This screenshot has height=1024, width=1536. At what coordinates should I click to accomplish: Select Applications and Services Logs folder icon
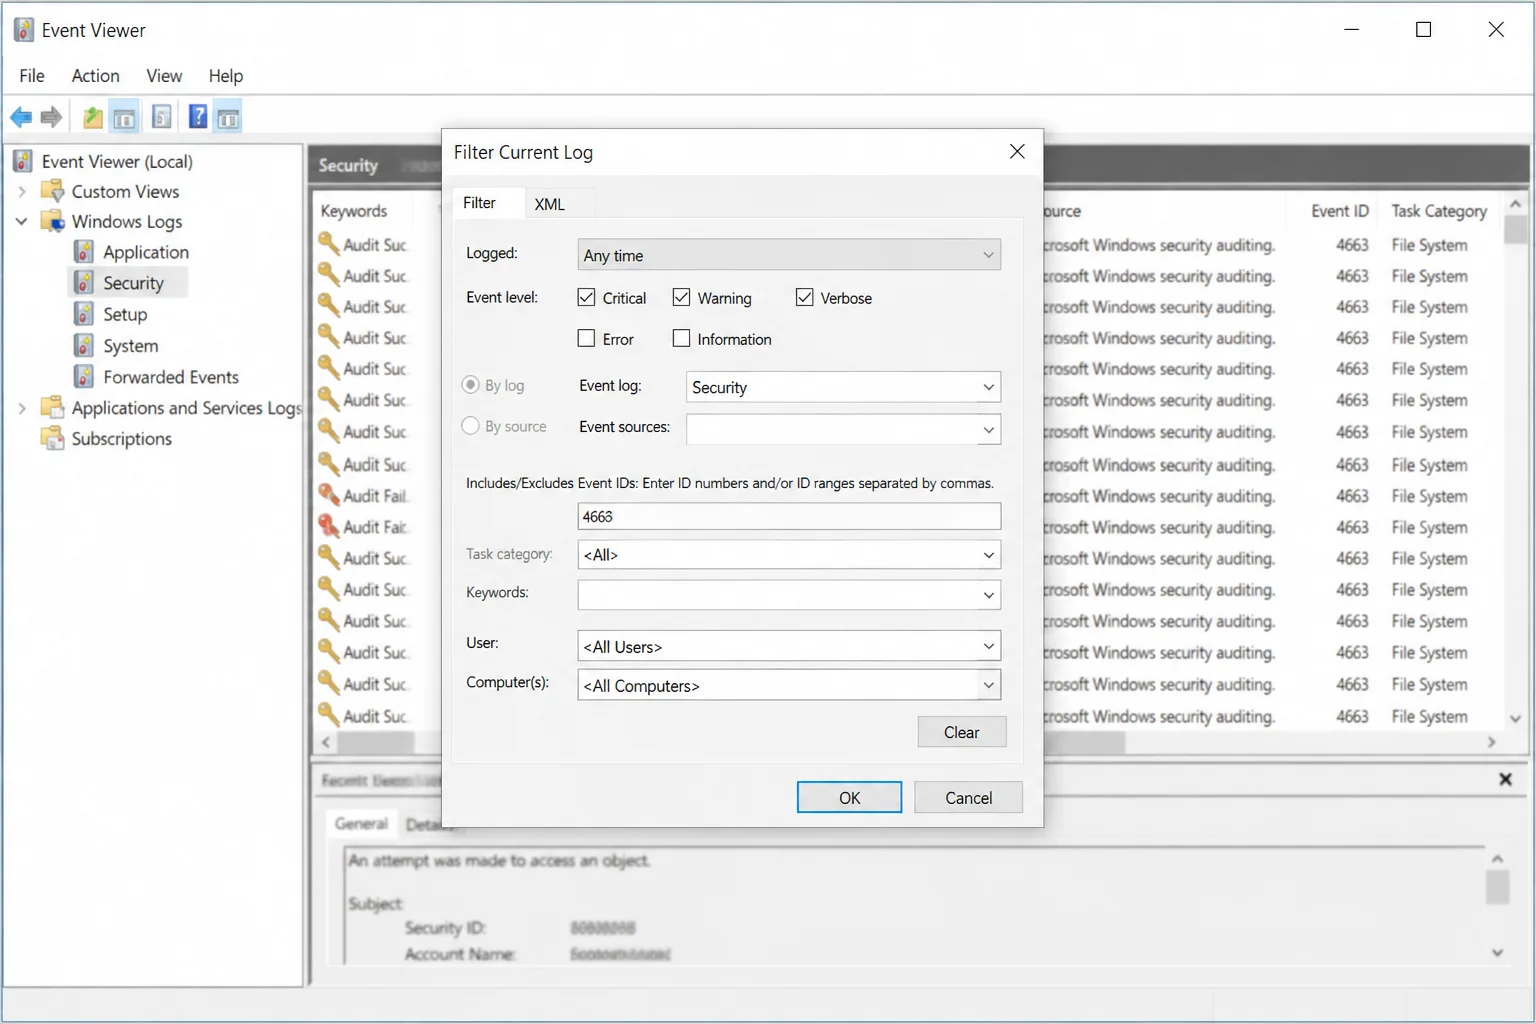(52, 408)
